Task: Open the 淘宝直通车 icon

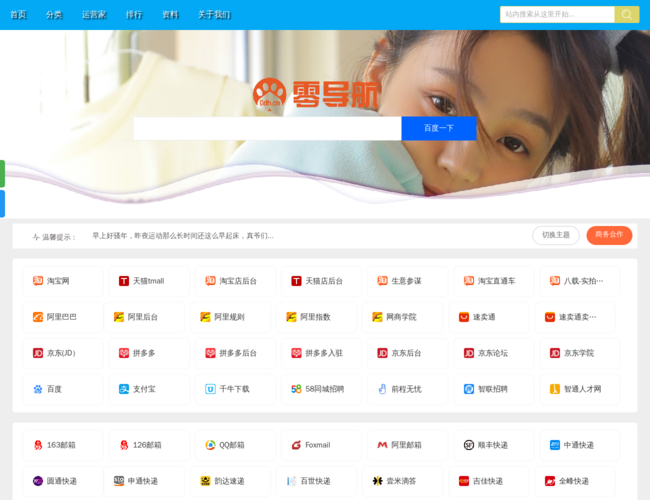Action: pyautogui.click(x=469, y=281)
